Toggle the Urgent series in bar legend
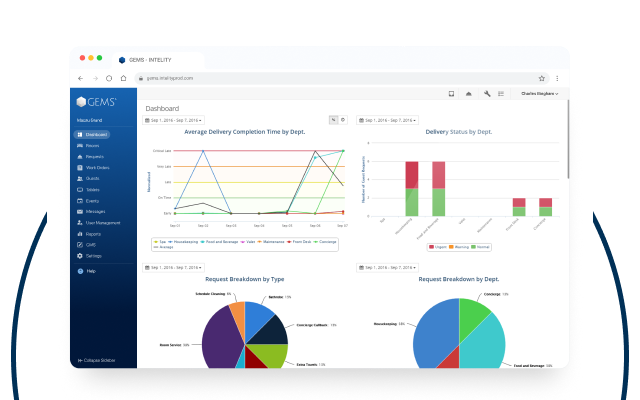Viewport: 640px width, 400px height. click(x=438, y=247)
